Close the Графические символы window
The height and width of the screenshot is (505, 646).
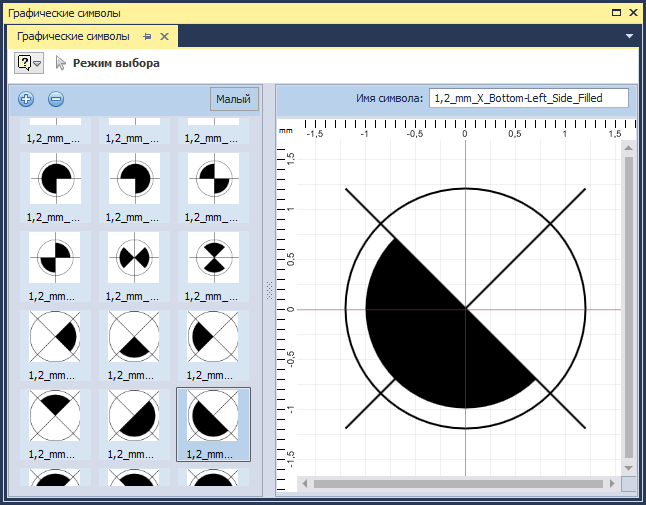point(634,12)
